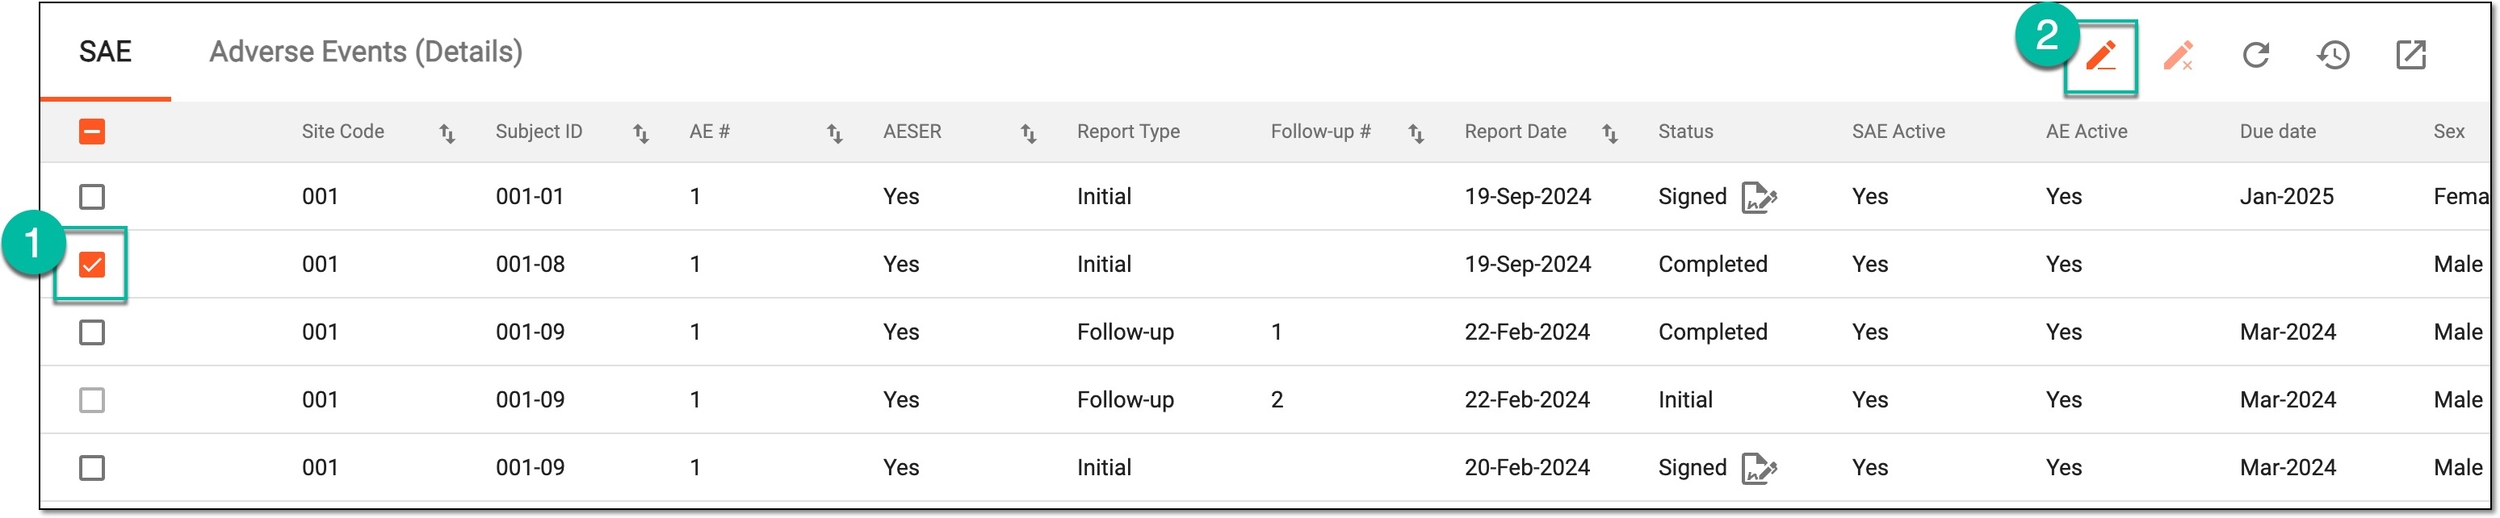Select the Follow-up 2 row for 001-09
This screenshot has height=518, width=2500.
(x=1265, y=400)
